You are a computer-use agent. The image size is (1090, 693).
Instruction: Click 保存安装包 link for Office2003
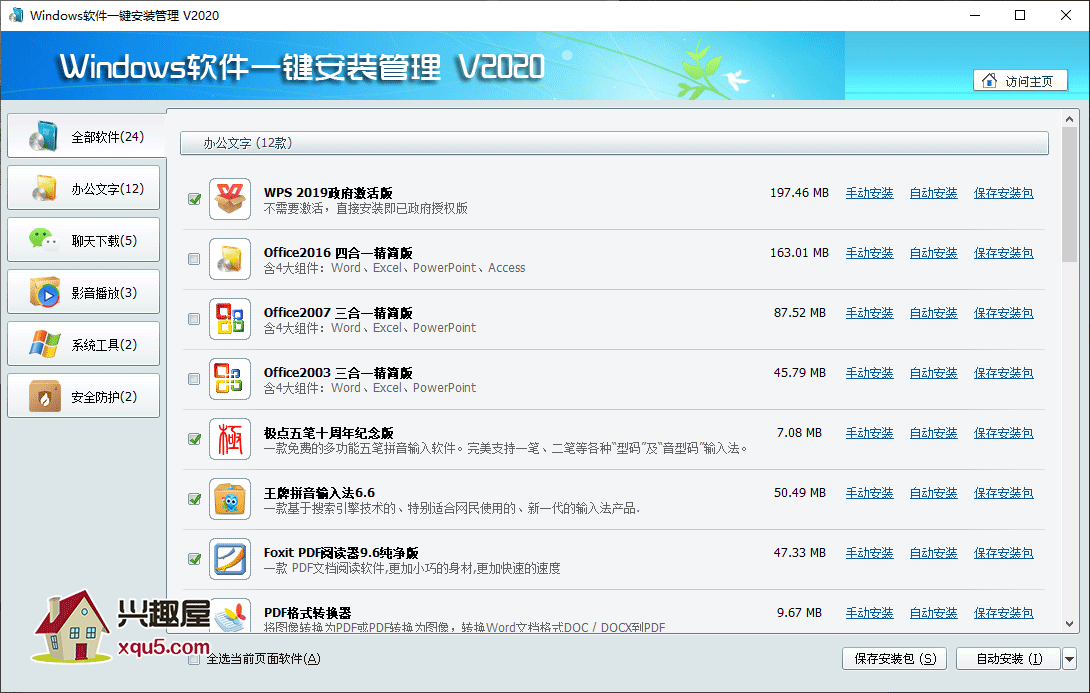coord(1004,373)
